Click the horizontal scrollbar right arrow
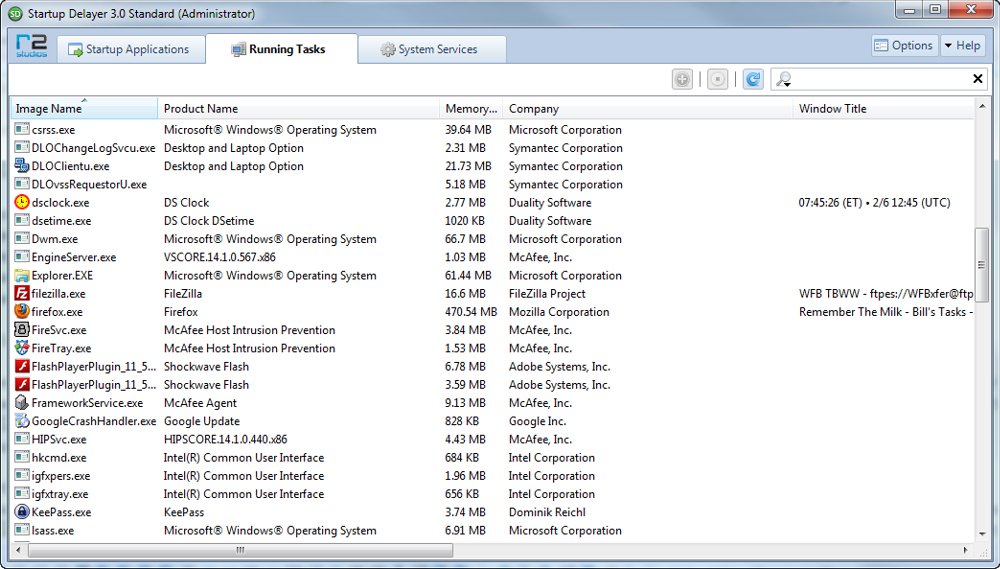Viewport: 1000px width, 569px height. (966, 550)
